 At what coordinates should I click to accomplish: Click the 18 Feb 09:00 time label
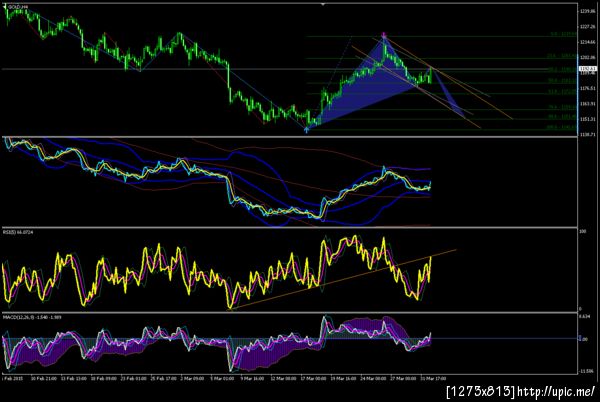click(103, 379)
